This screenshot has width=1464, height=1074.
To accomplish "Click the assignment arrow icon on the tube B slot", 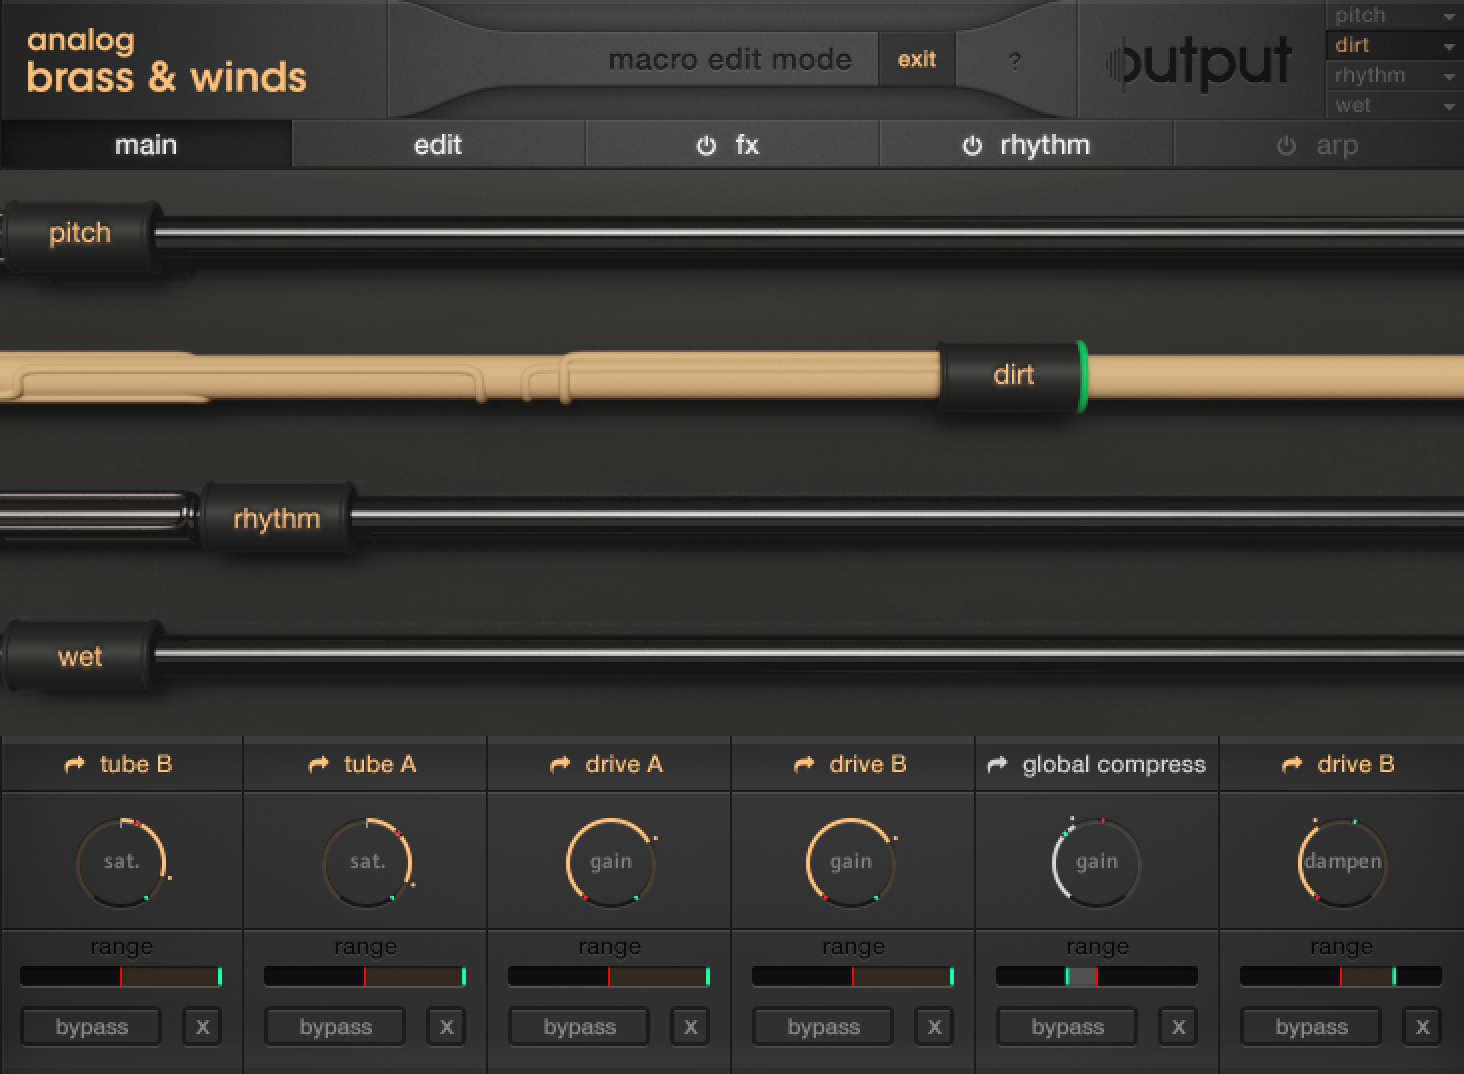I will [x=74, y=764].
